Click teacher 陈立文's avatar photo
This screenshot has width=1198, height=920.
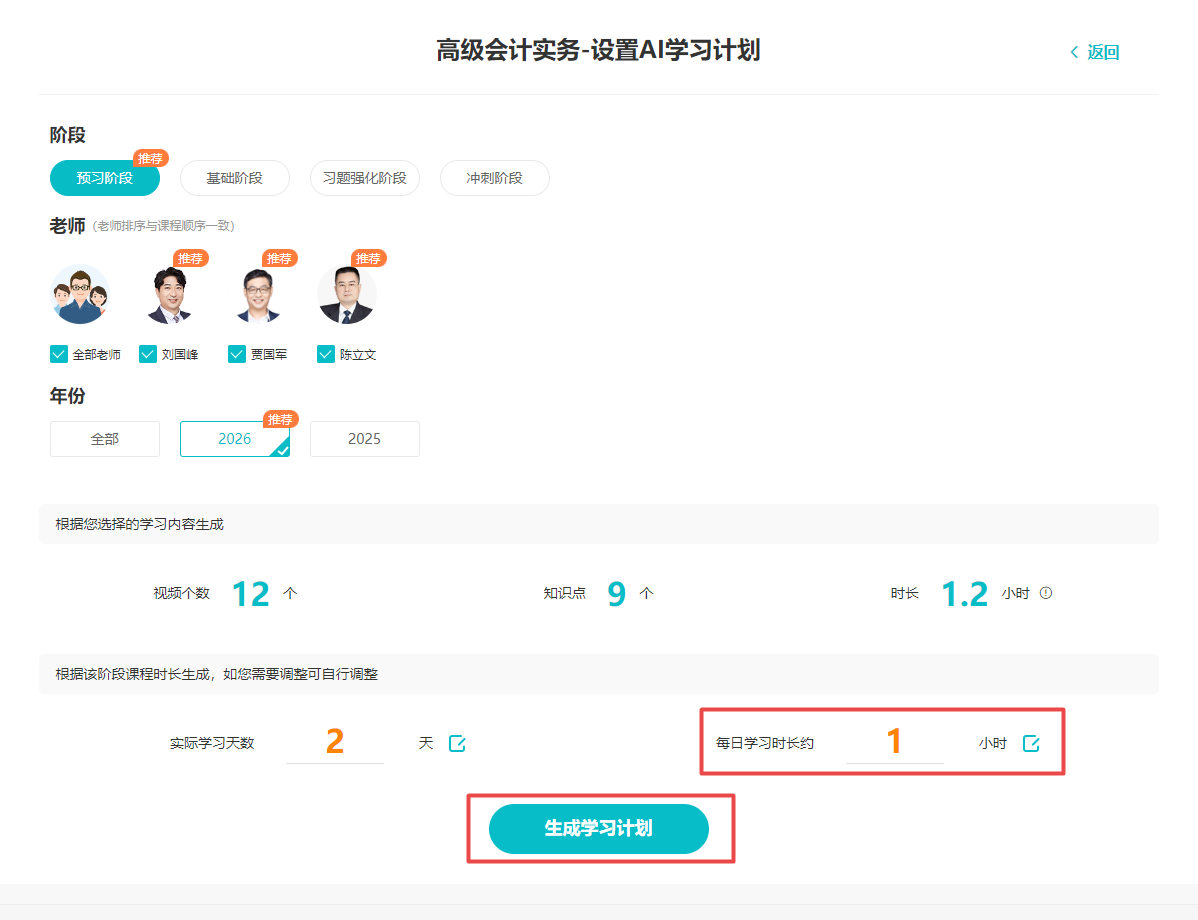[x=346, y=296]
